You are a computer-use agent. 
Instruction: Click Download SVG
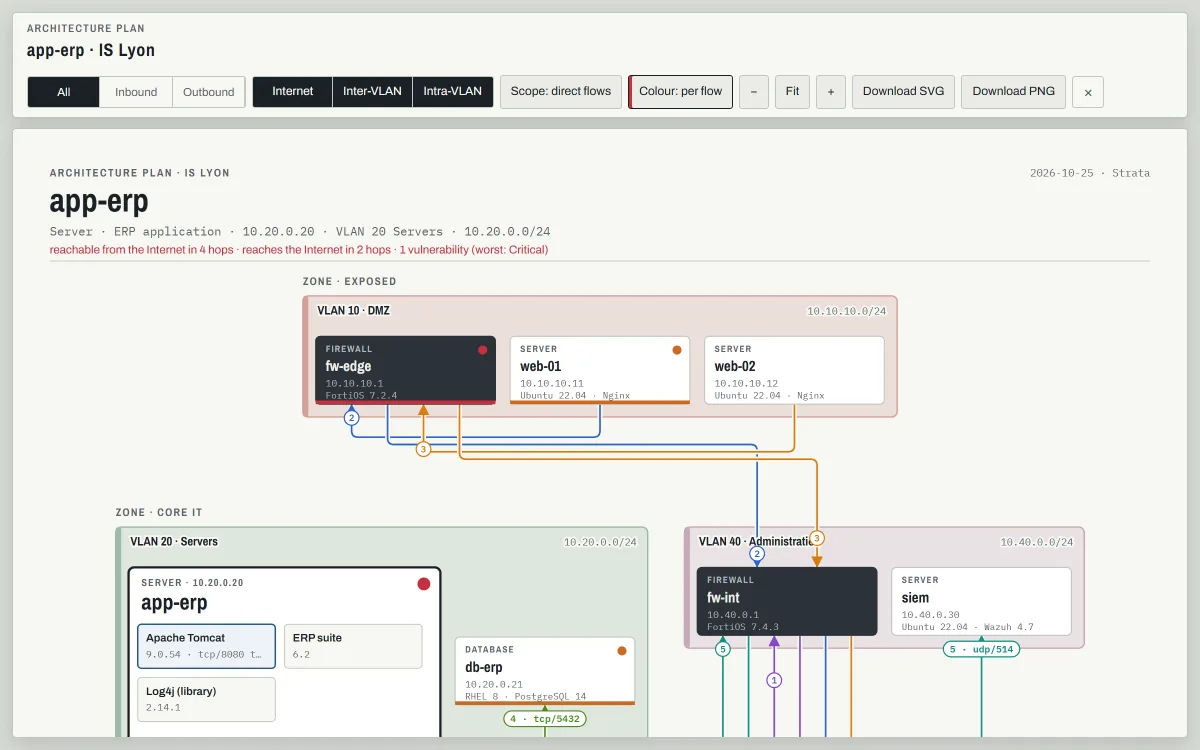pos(904,91)
